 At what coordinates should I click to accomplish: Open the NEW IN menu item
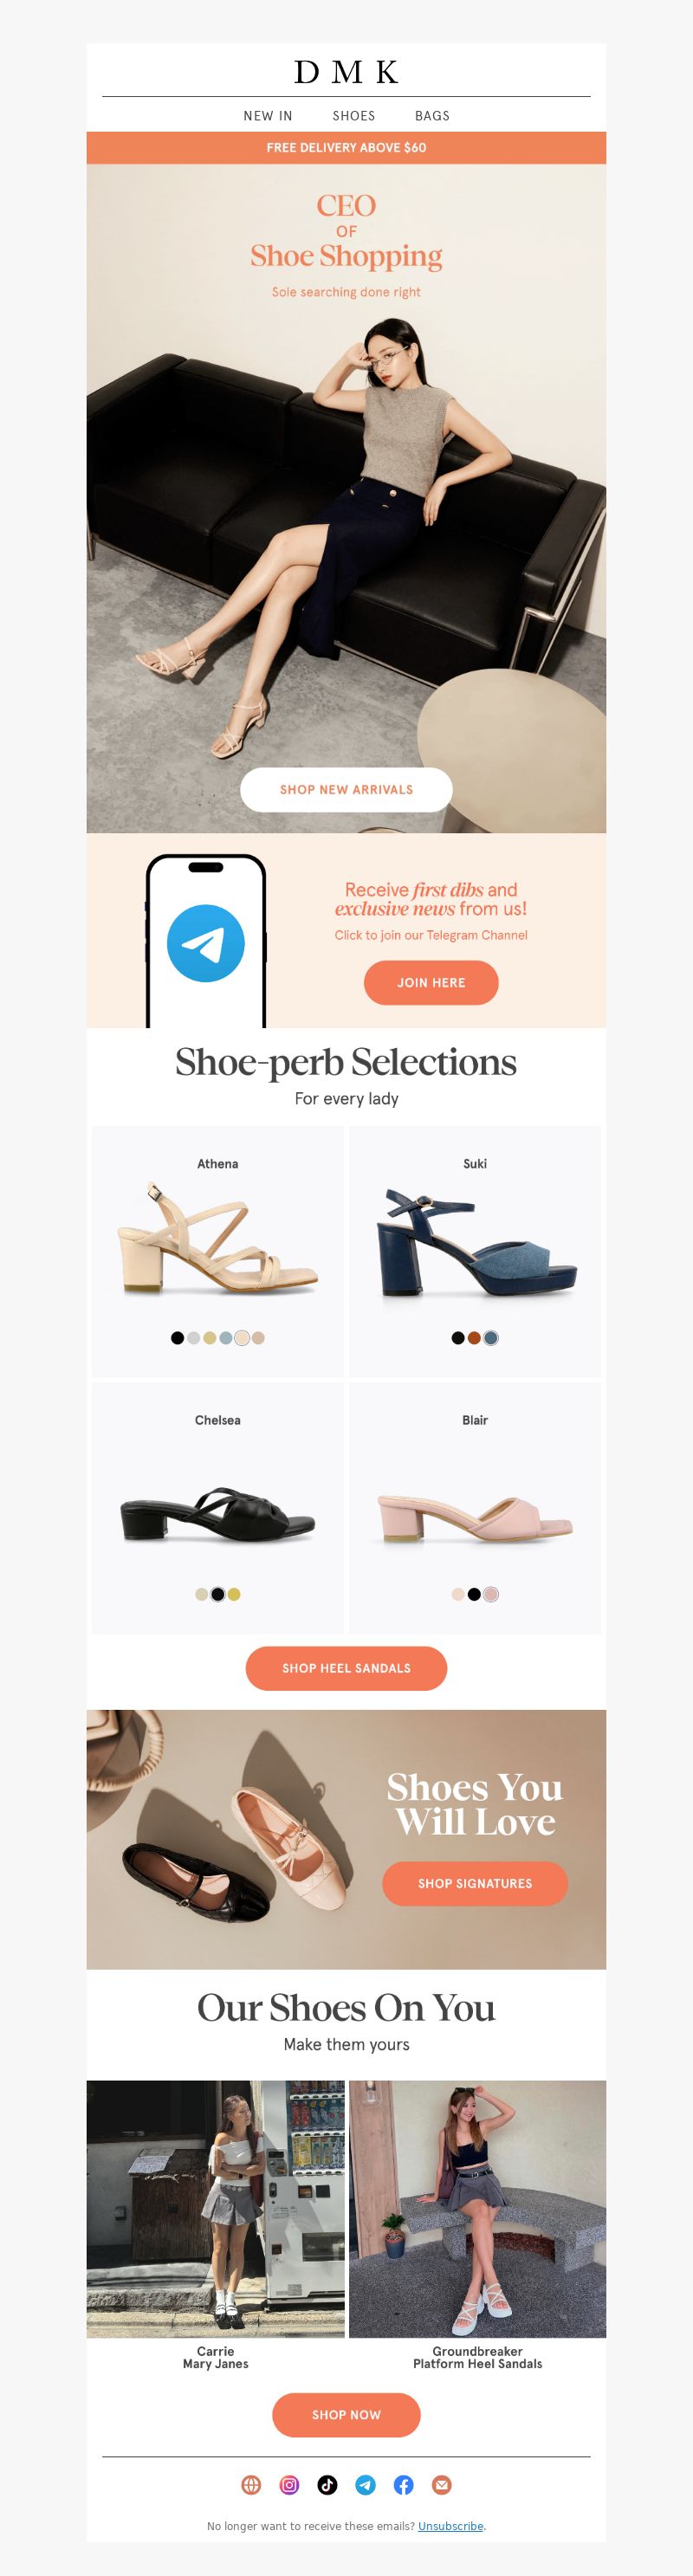[x=268, y=116]
